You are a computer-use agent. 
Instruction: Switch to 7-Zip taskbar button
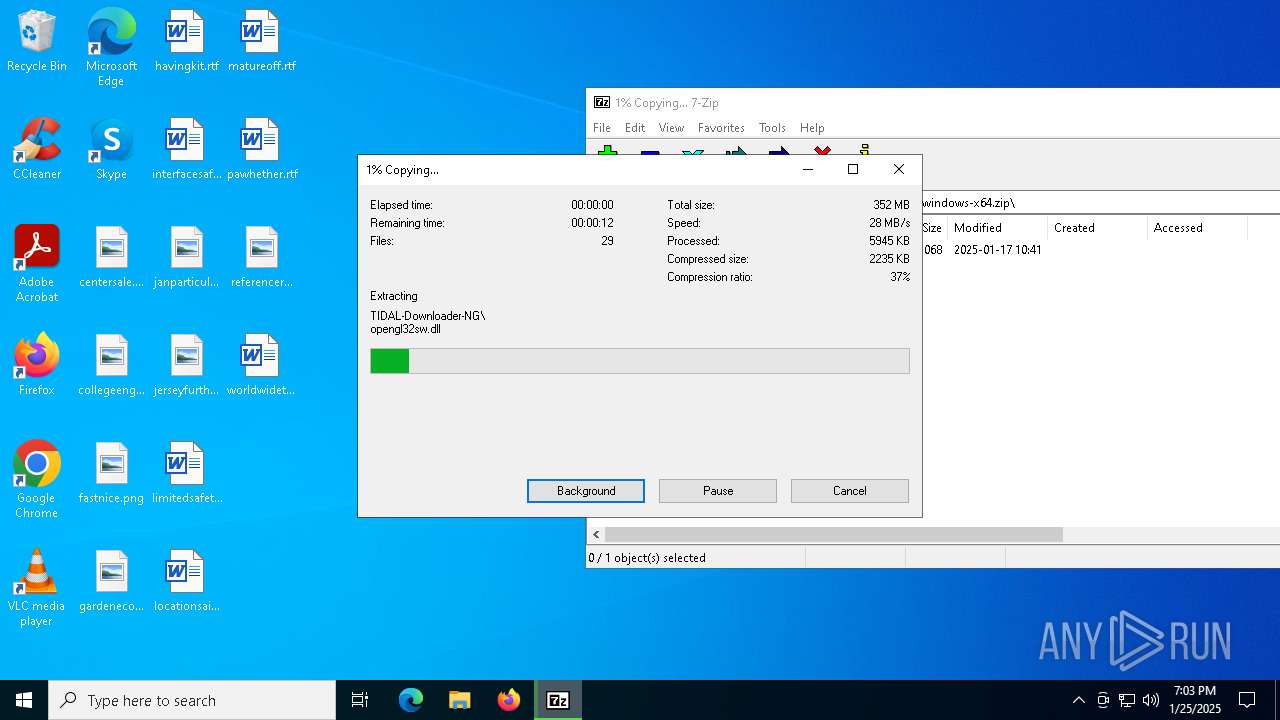[558, 700]
